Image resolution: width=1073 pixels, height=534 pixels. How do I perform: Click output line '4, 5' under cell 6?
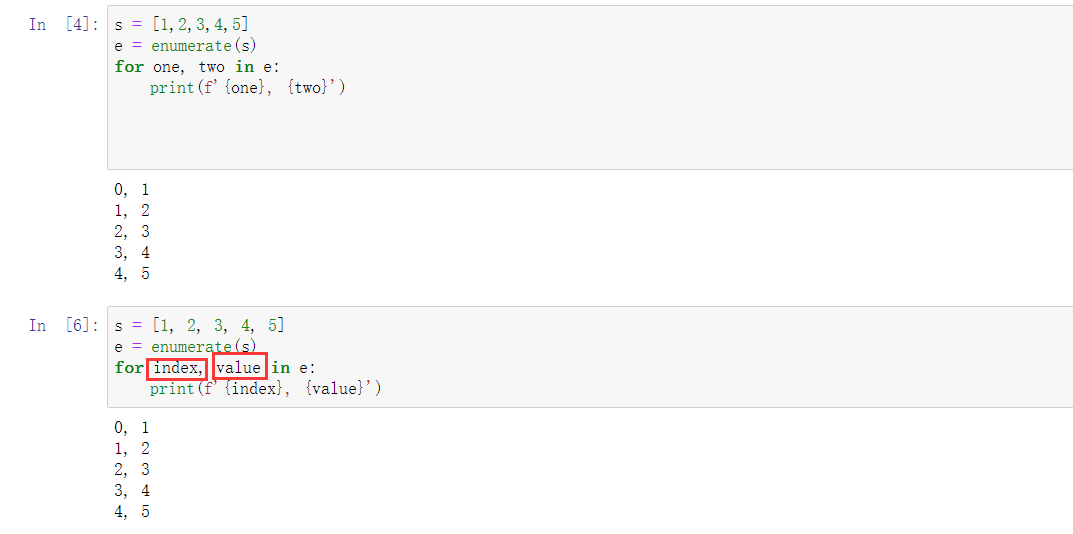click(x=132, y=512)
